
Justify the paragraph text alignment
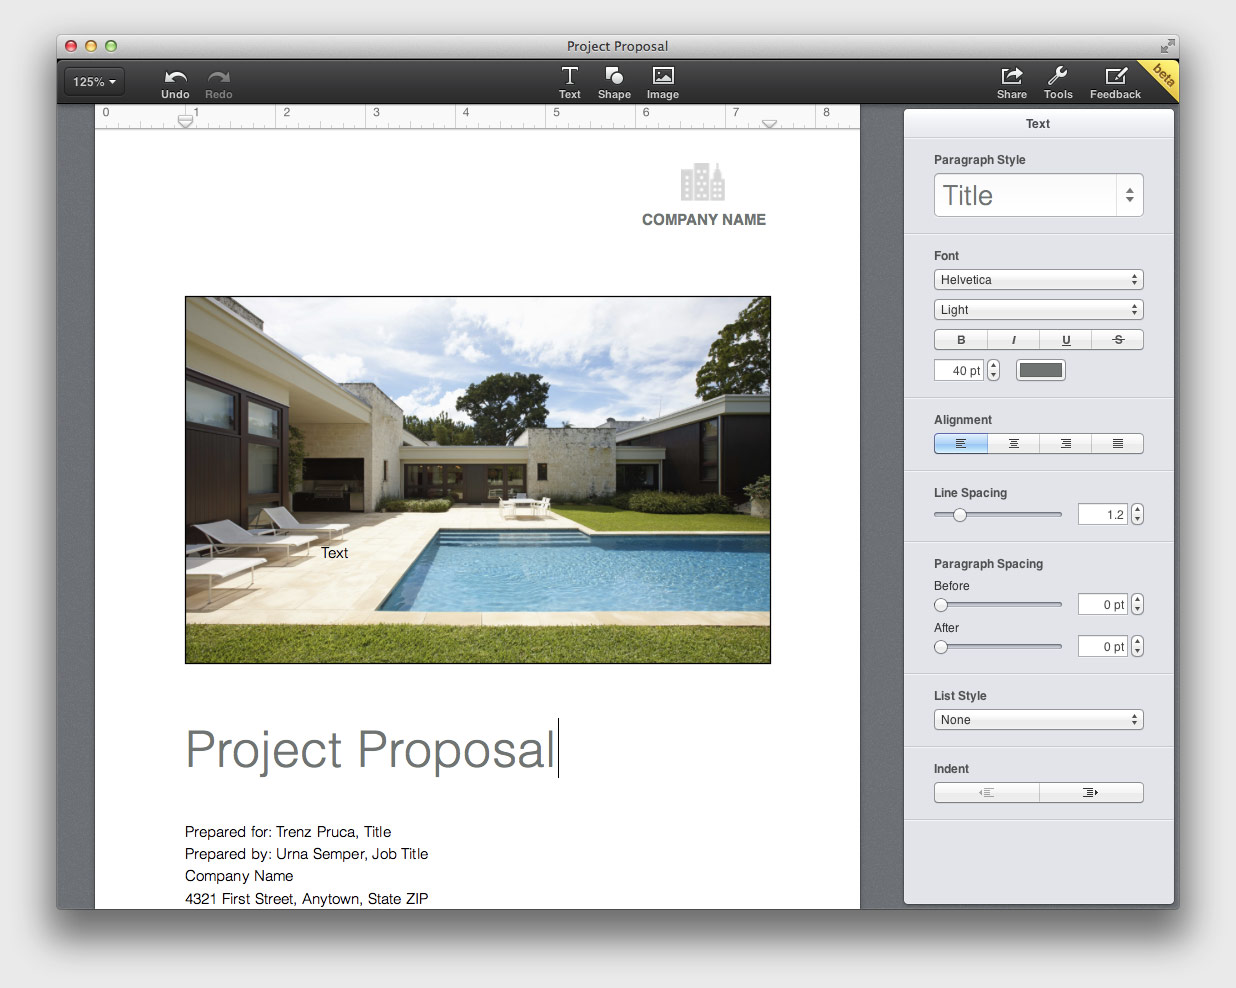[1117, 444]
